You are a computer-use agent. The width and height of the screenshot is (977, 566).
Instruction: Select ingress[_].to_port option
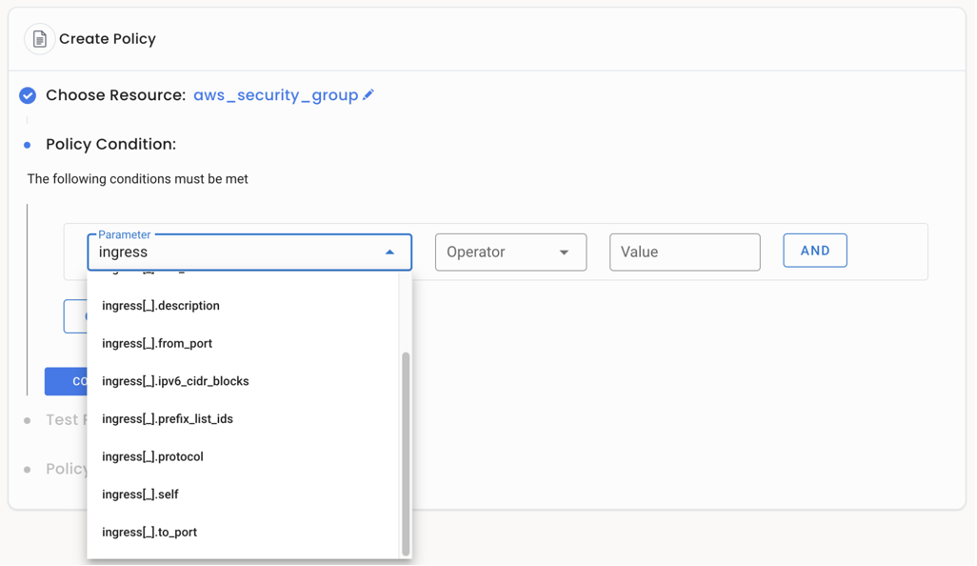pos(149,532)
